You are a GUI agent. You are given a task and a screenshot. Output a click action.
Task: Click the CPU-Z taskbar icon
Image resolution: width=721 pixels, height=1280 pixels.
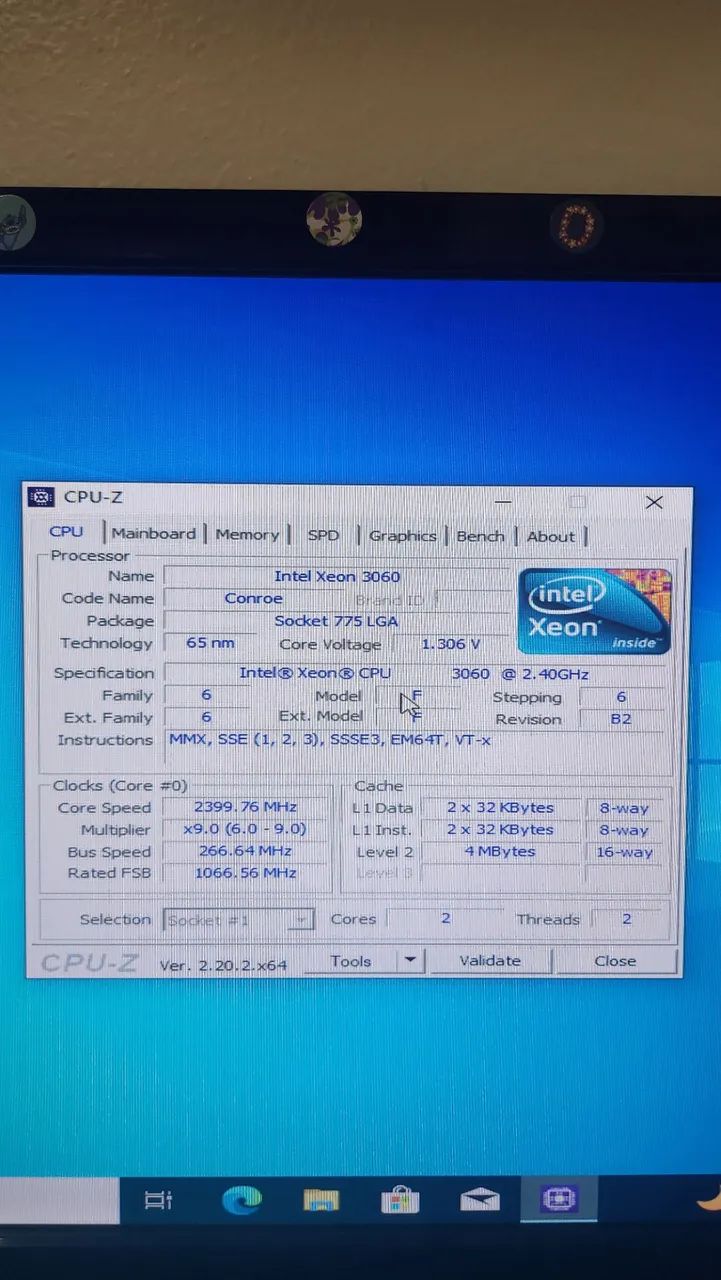point(559,1198)
